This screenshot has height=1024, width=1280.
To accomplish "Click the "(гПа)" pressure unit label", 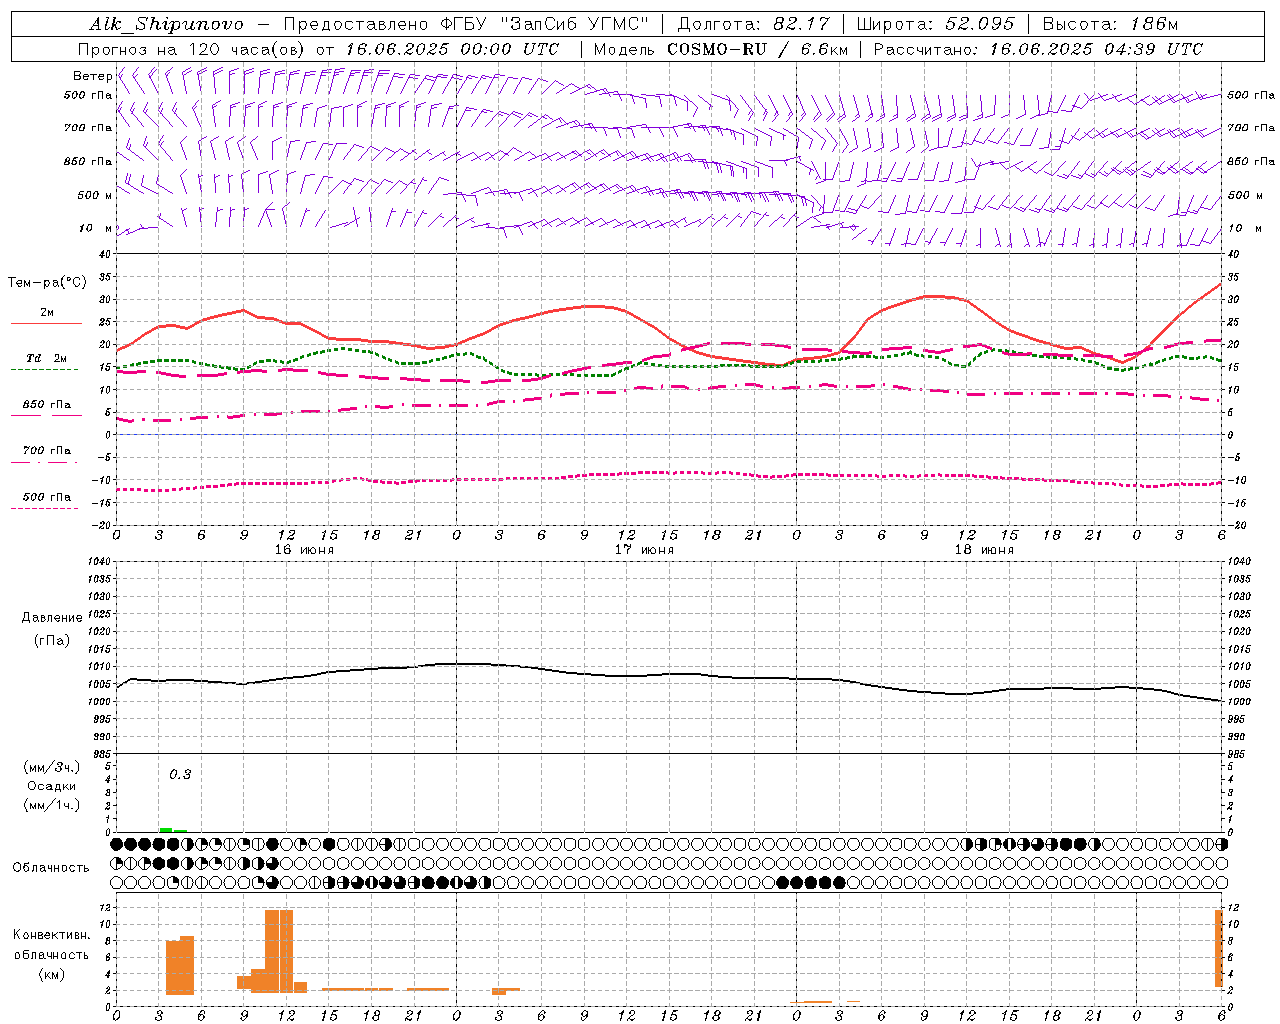I will point(51,641).
